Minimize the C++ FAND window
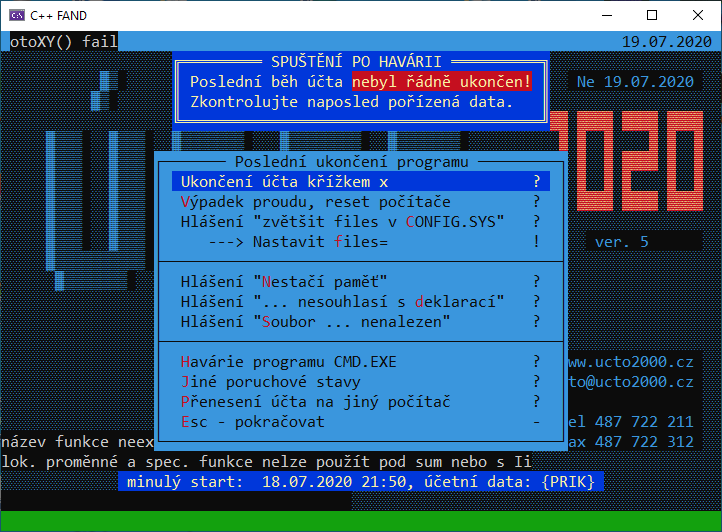Image resolution: width=722 pixels, height=532 pixels. (605, 15)
